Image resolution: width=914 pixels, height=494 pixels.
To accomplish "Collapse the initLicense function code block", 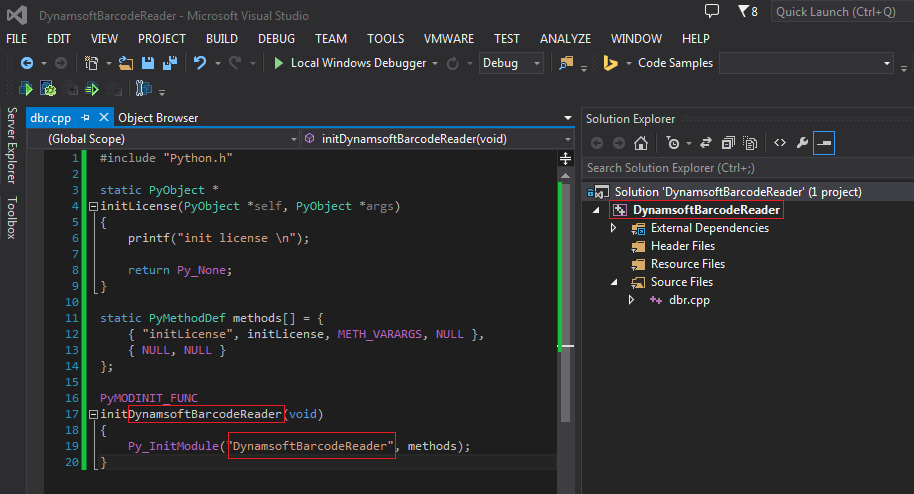I will [93, 207].
